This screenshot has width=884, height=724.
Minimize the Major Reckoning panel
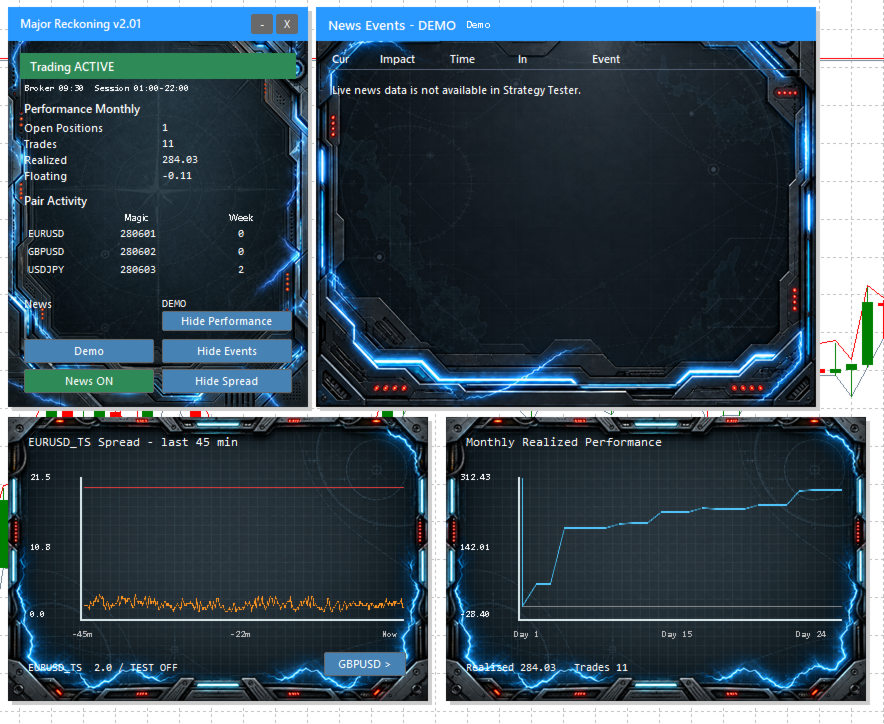(262, 24)
